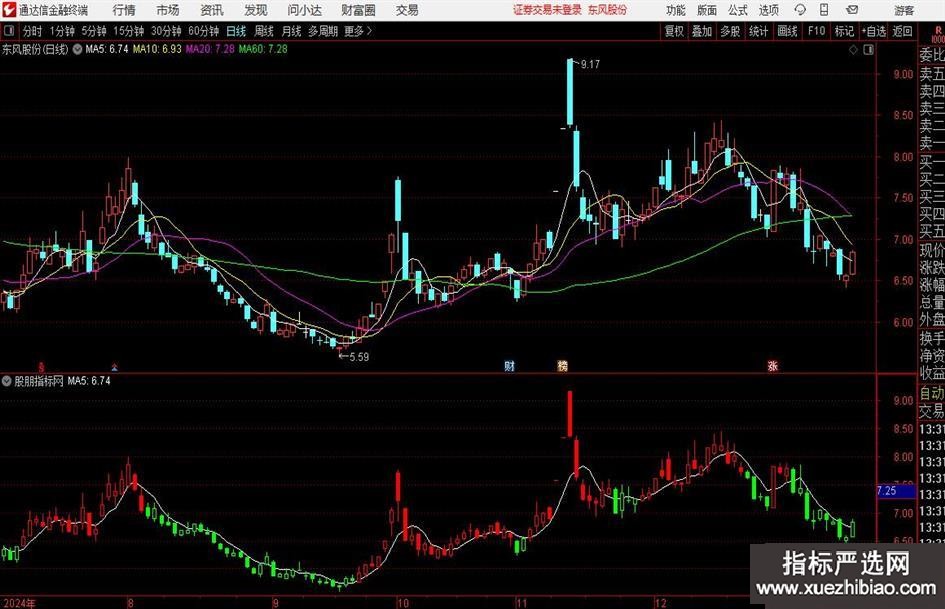
Task: Switch to the 分时 chart period
Action: (x=32, y=31)
